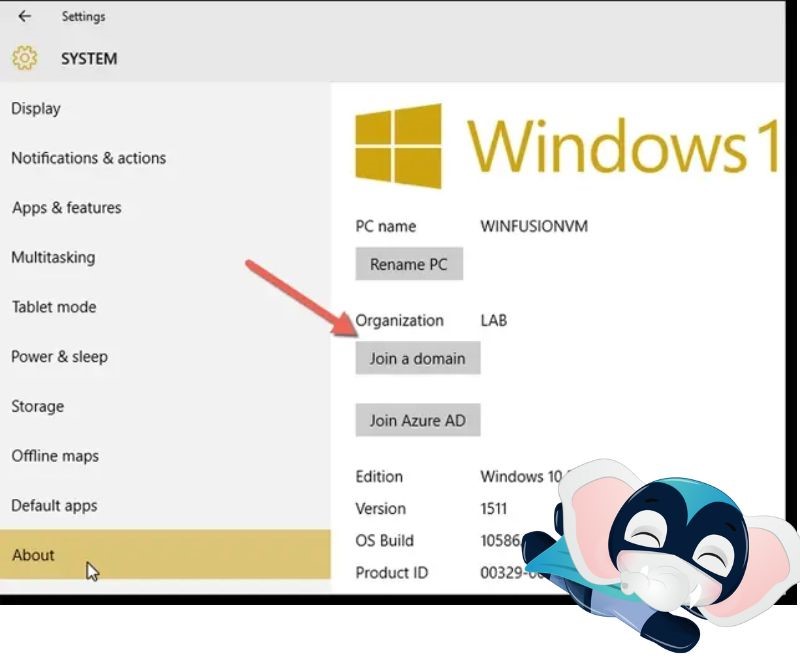Click the Settings title text

coord(84,16)
